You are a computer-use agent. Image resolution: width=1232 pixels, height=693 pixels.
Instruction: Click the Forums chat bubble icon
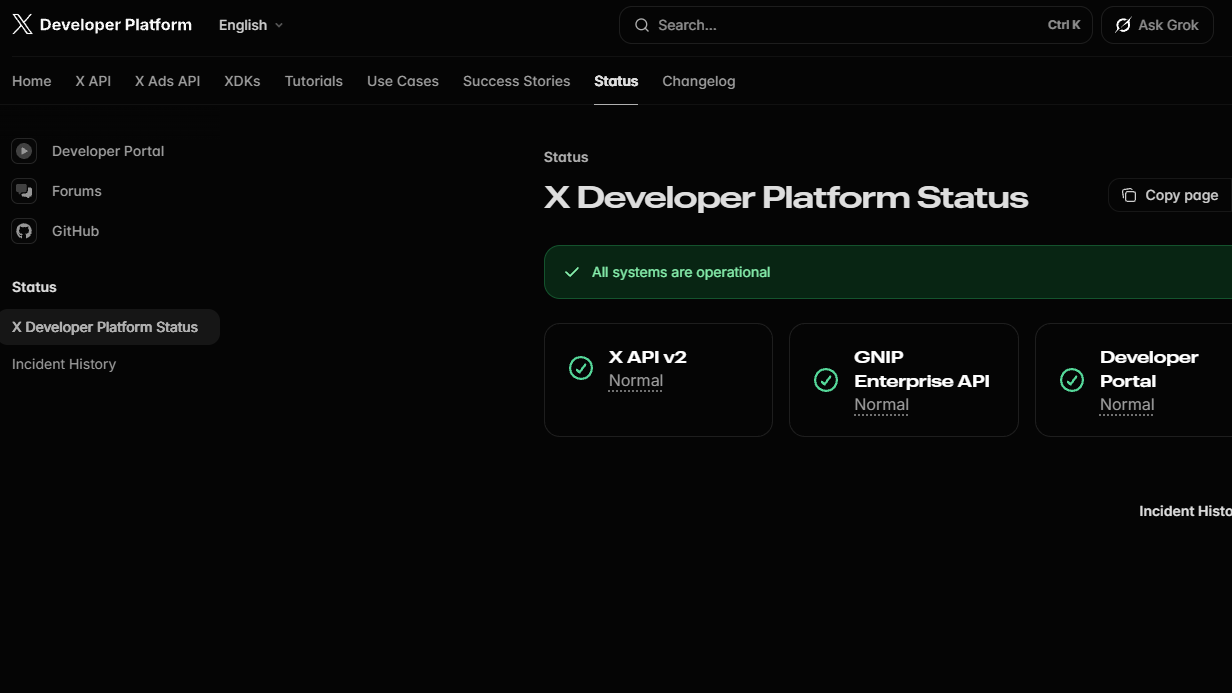(x=23, y=191)
